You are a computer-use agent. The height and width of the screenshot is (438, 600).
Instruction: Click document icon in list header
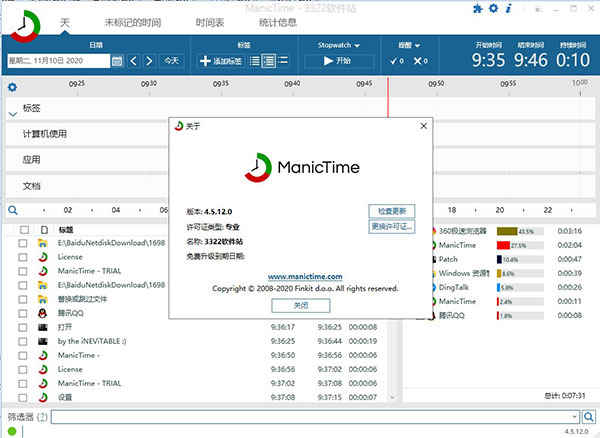(x=44, y=230)
